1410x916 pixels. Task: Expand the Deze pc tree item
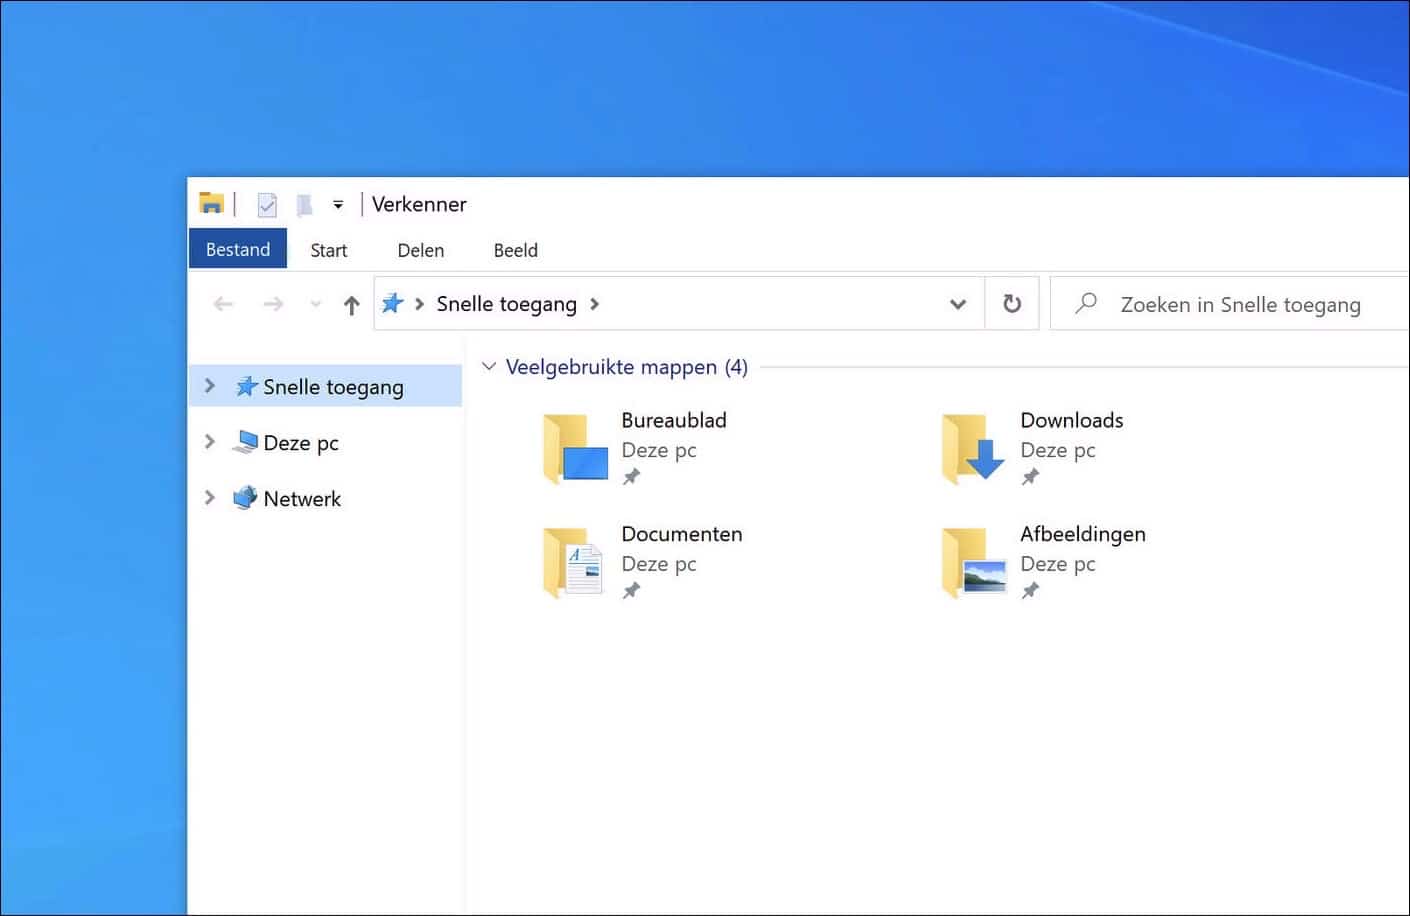coord(210,441)
